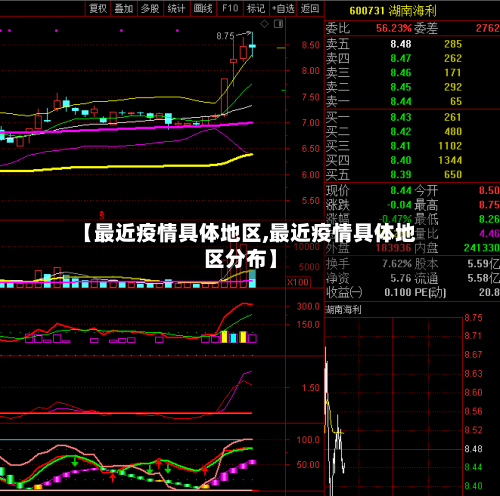Screen dimensions: 500x496
Task: Click the 最低 value 8.26
Action: pyautogui.click(x=489, y=219)
